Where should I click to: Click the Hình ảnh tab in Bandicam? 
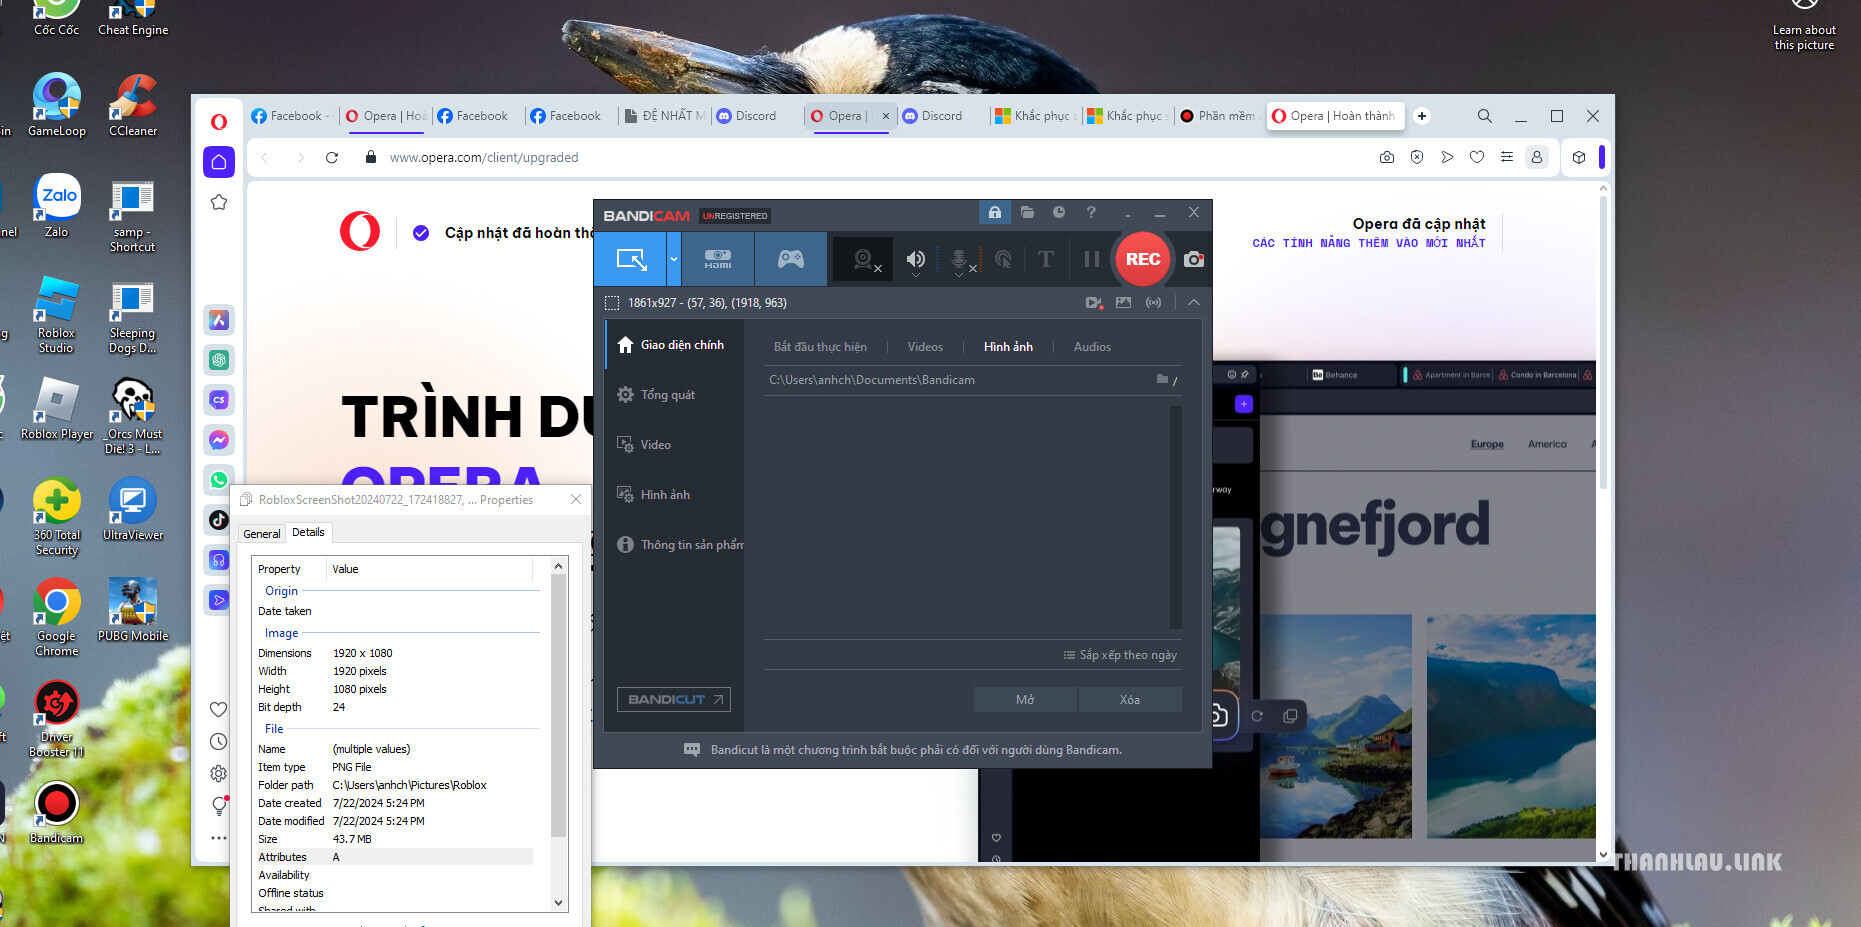coord(1008,347)
